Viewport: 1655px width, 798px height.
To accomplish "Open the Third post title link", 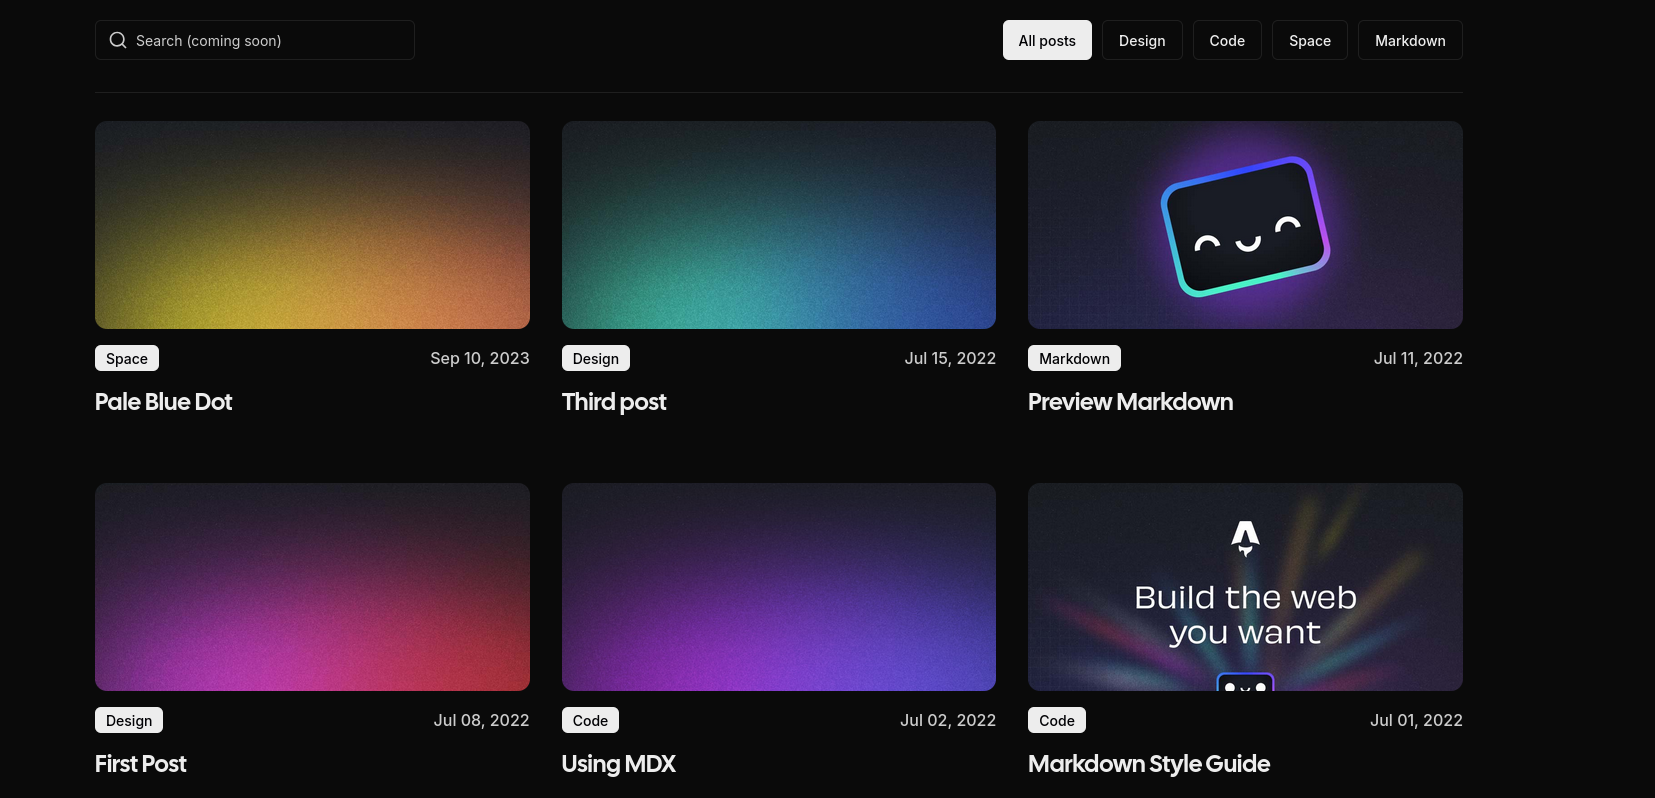I will (614, 402).
